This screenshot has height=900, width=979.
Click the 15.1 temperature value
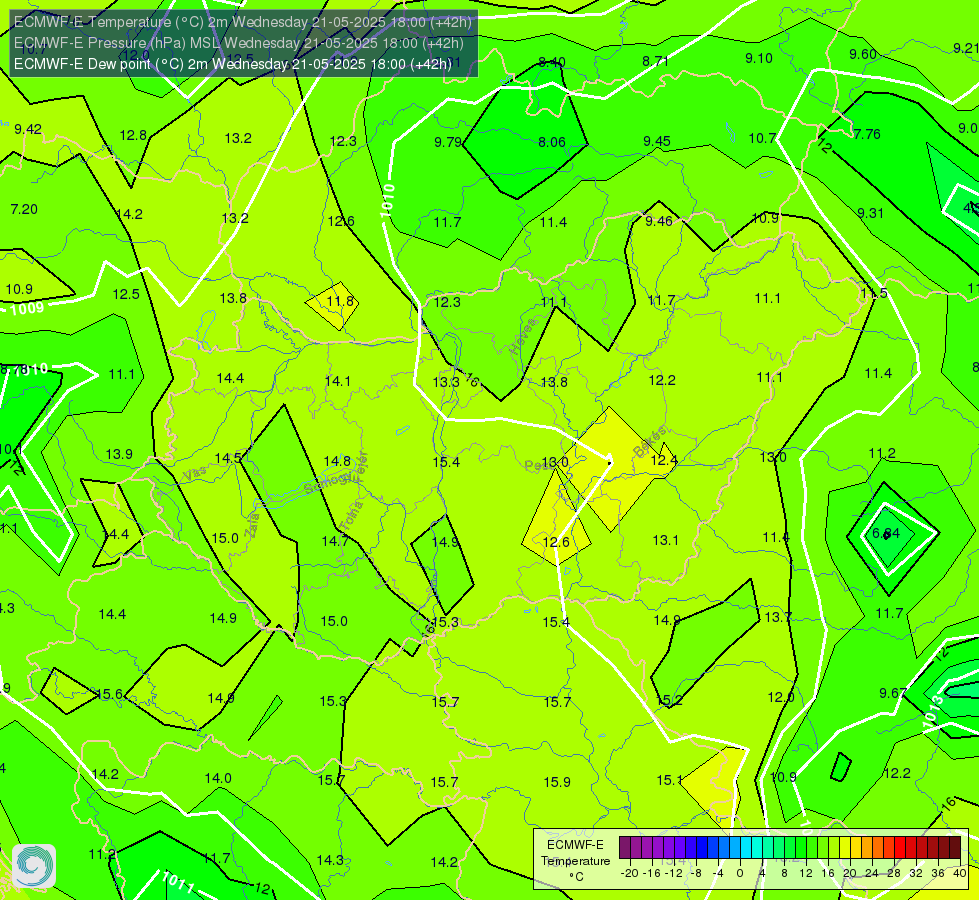pos(669,779)
